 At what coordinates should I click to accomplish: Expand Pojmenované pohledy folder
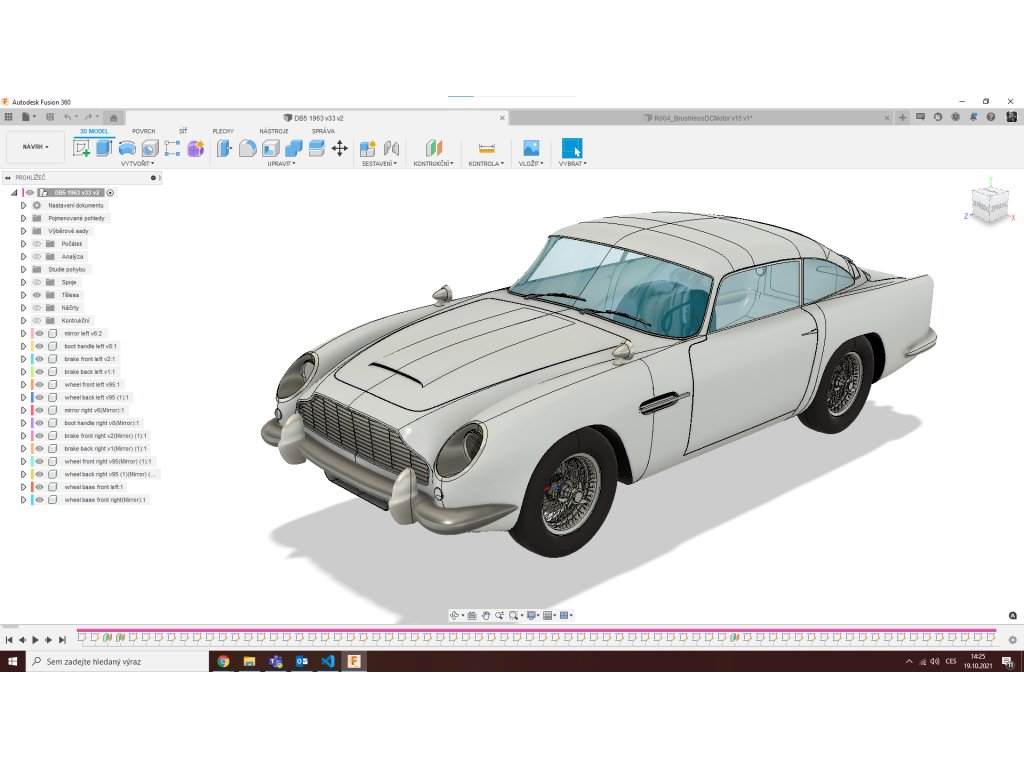(24, 218)
